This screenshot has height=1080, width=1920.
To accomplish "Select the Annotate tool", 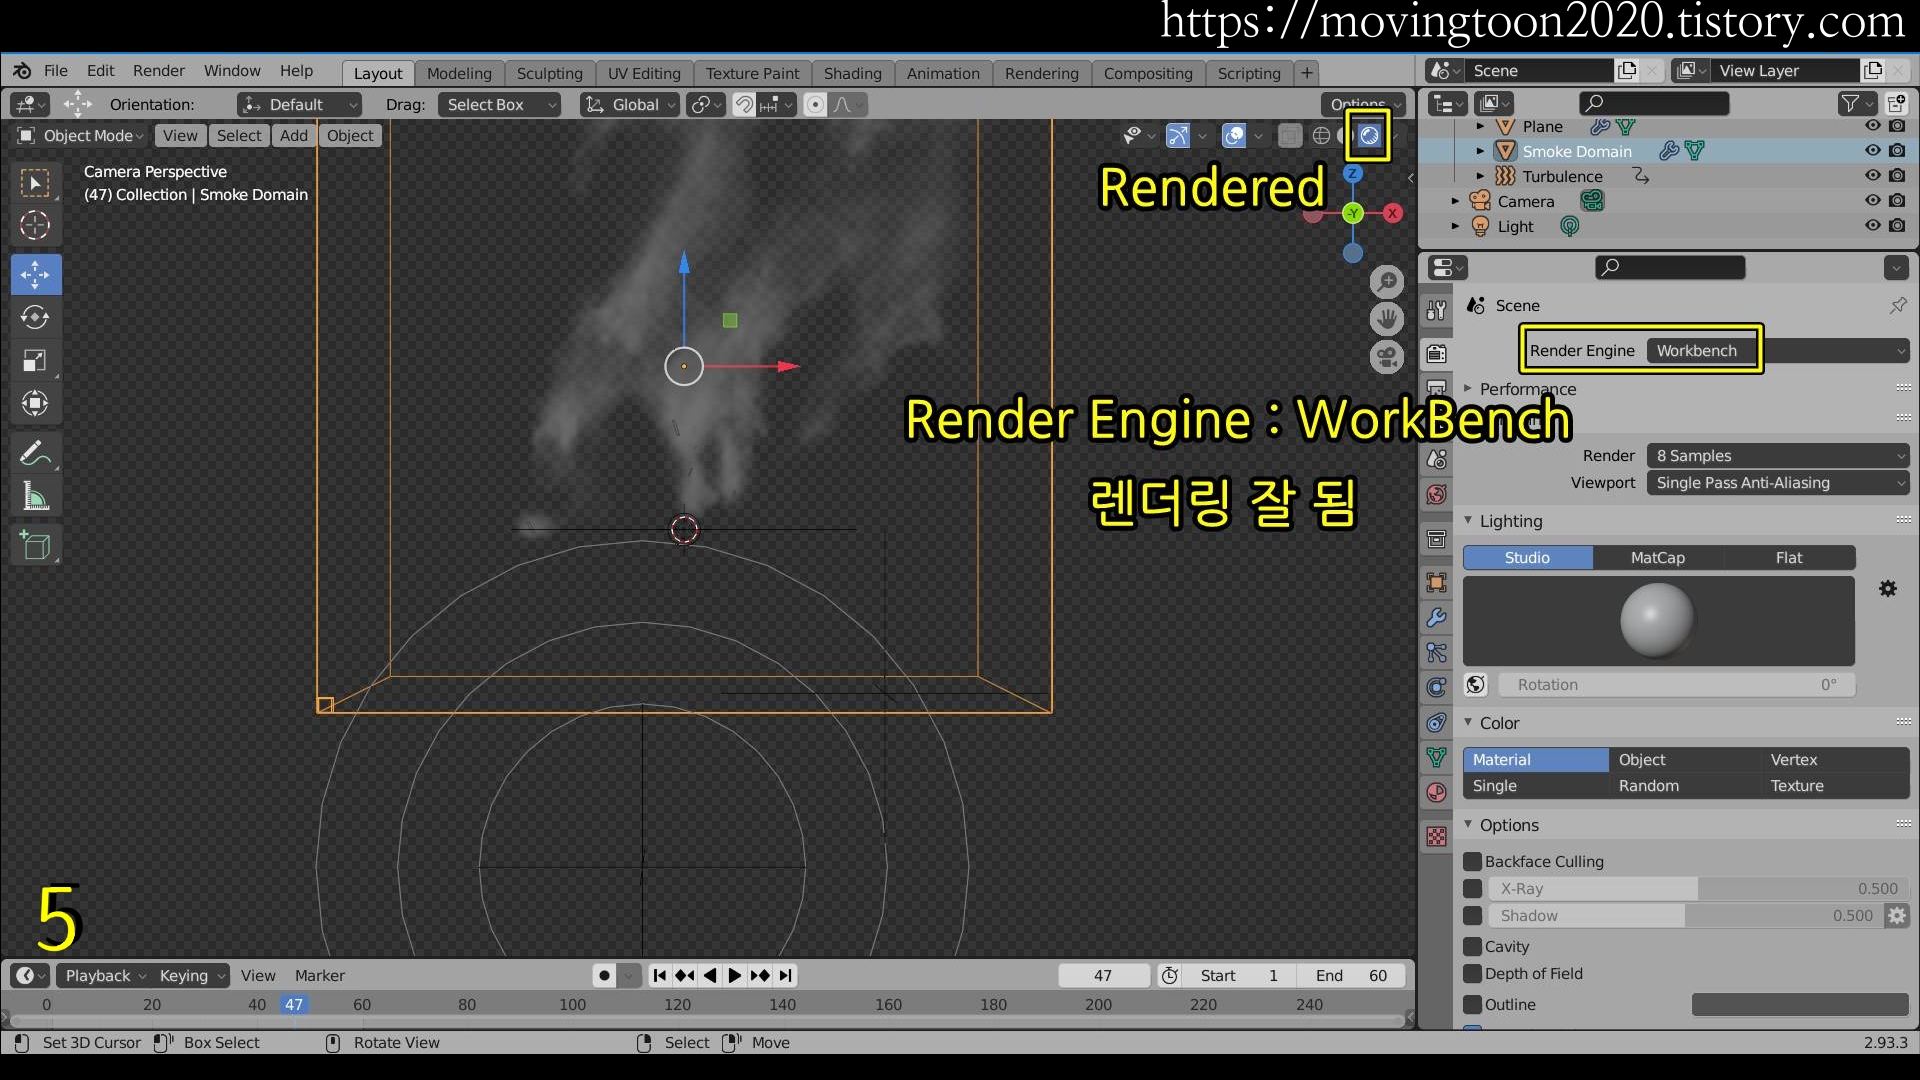I will pos(36,453).
